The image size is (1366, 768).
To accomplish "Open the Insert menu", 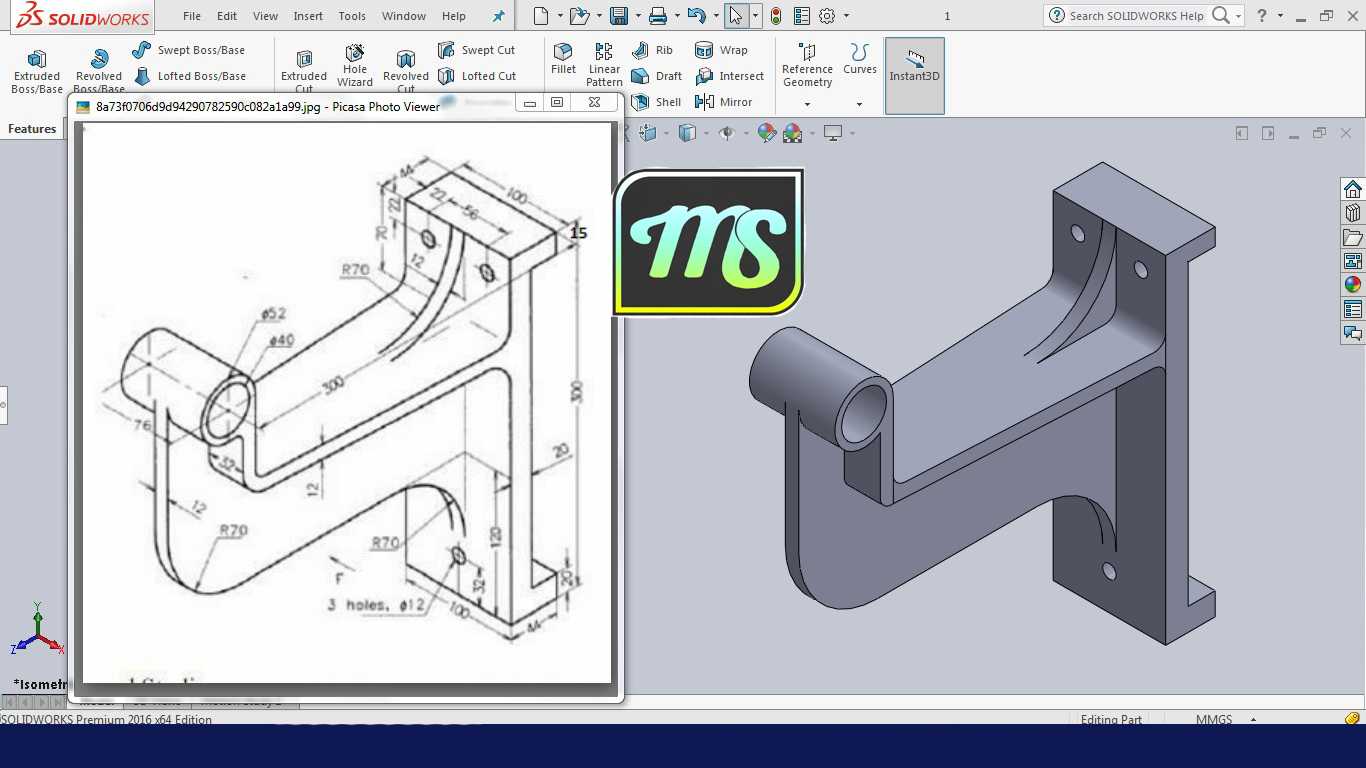I will coord(308,16).
